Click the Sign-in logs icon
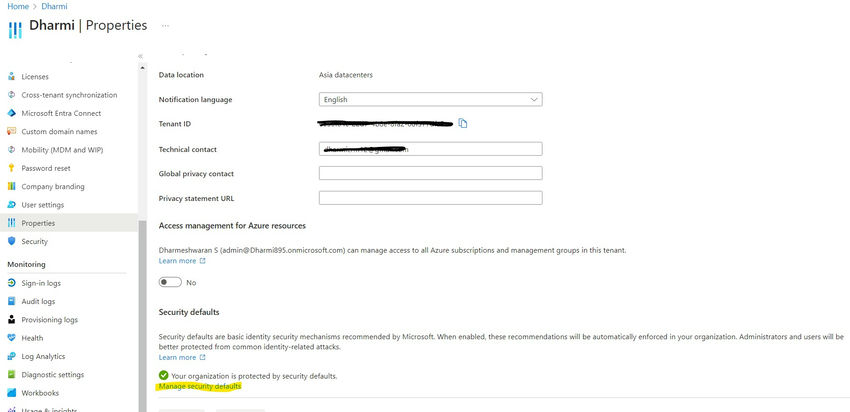 tap(11, 283)
